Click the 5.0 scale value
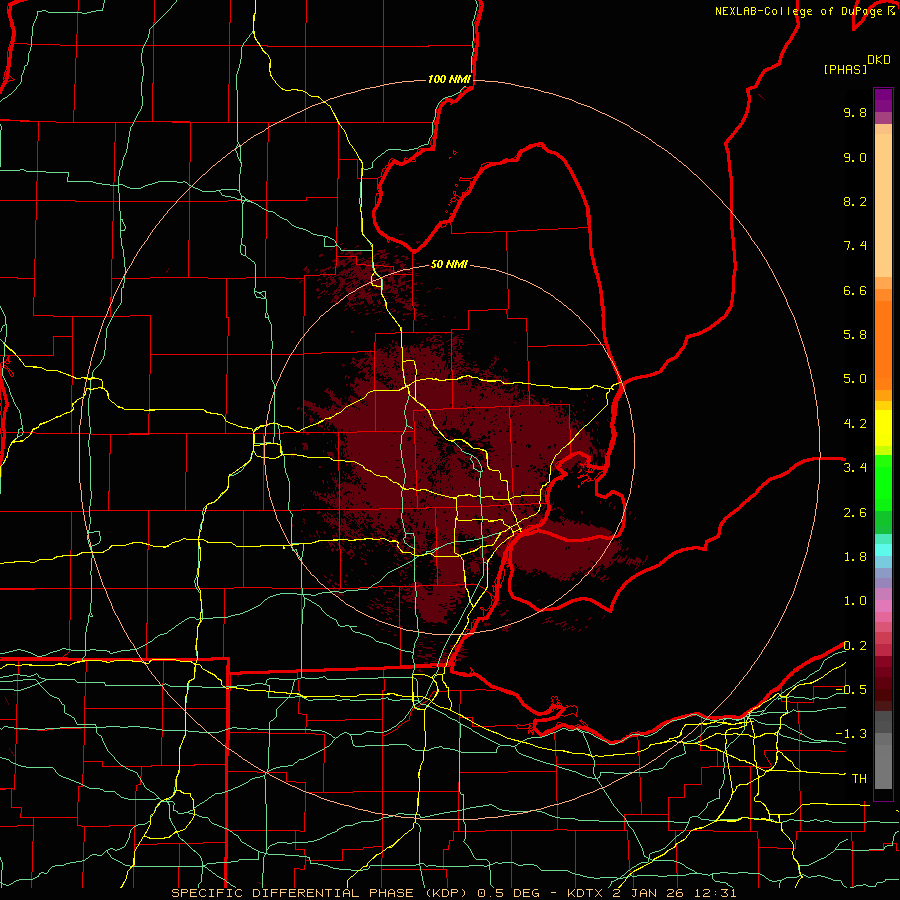The width and height of the screenshot is (900, 900). [x=855, y=379]
